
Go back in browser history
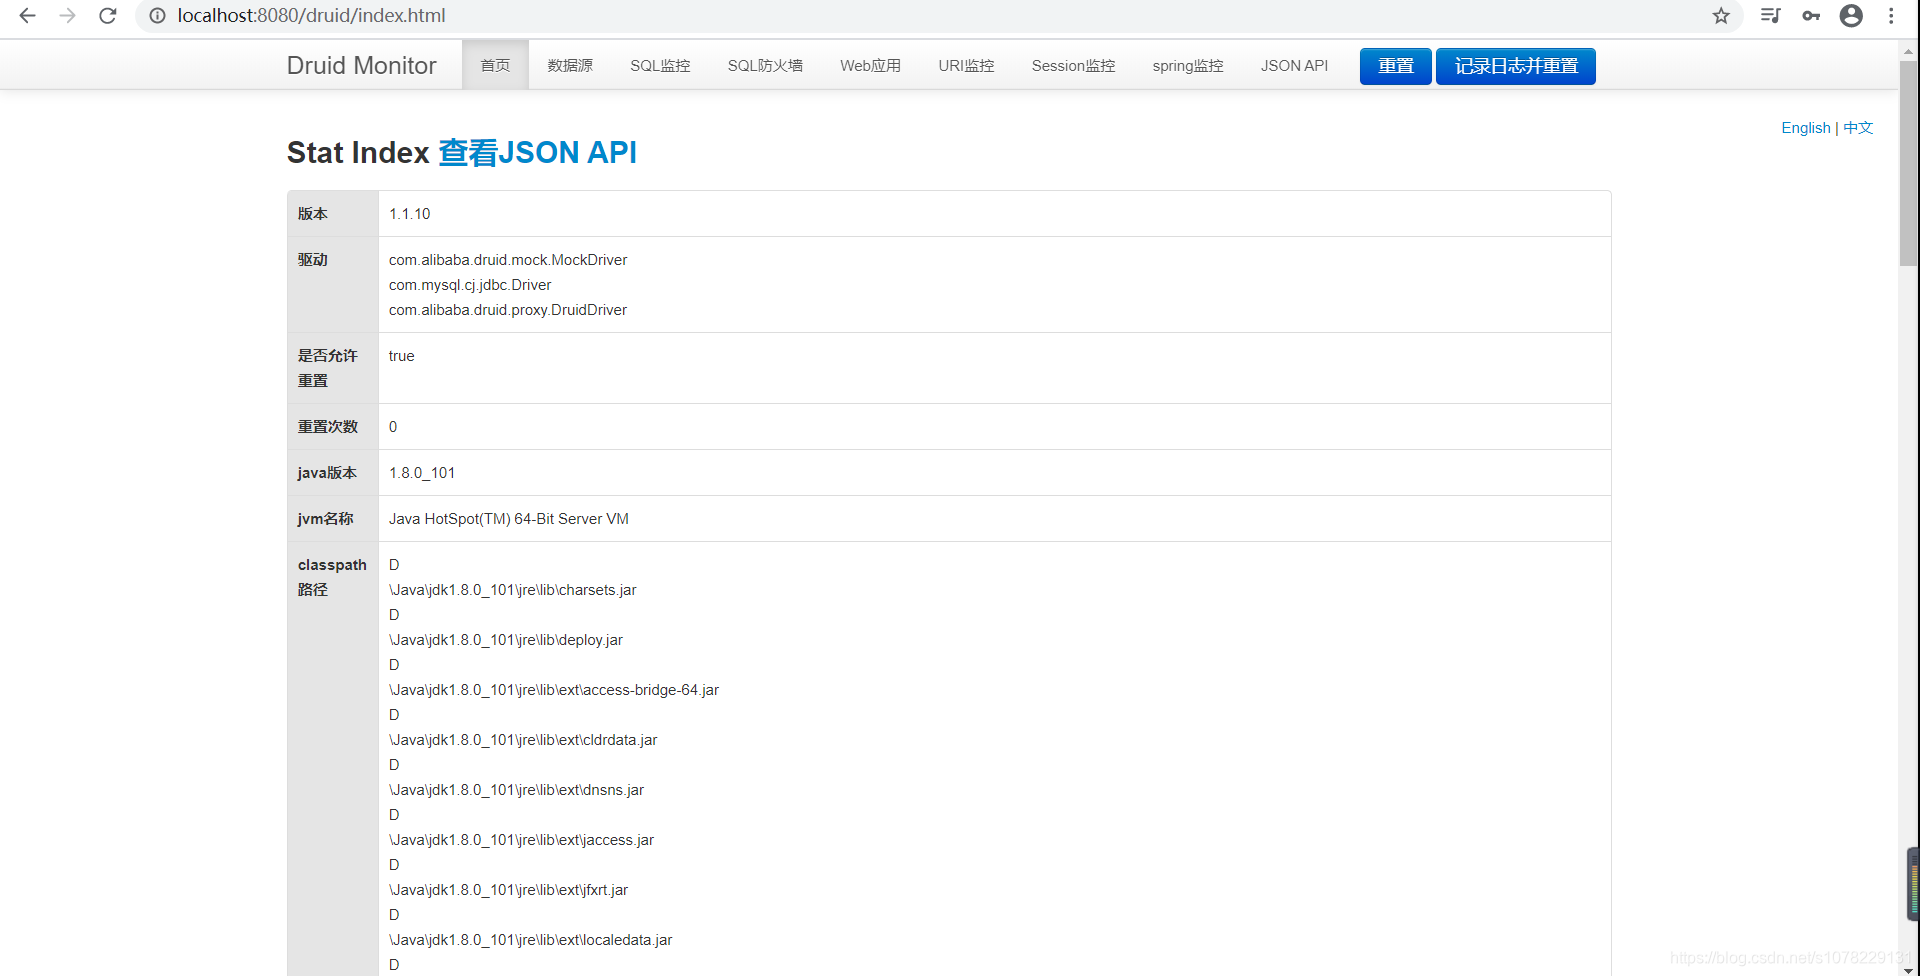pyautogui.click(x=27, y=16)
